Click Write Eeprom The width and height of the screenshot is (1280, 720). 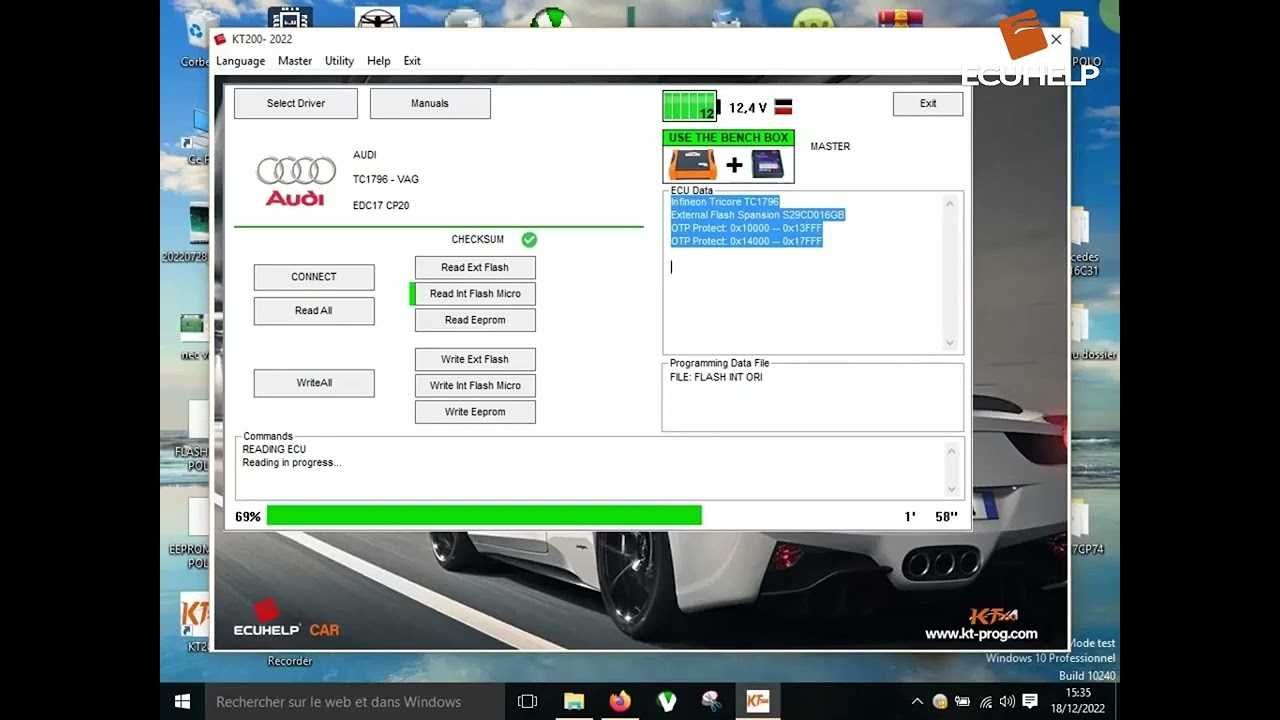point(475,412)
